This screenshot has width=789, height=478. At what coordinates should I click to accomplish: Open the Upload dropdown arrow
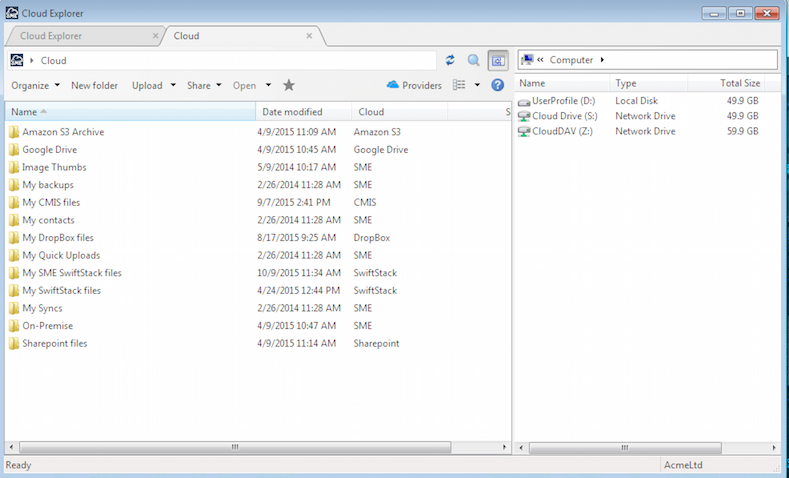pos(174,86)
